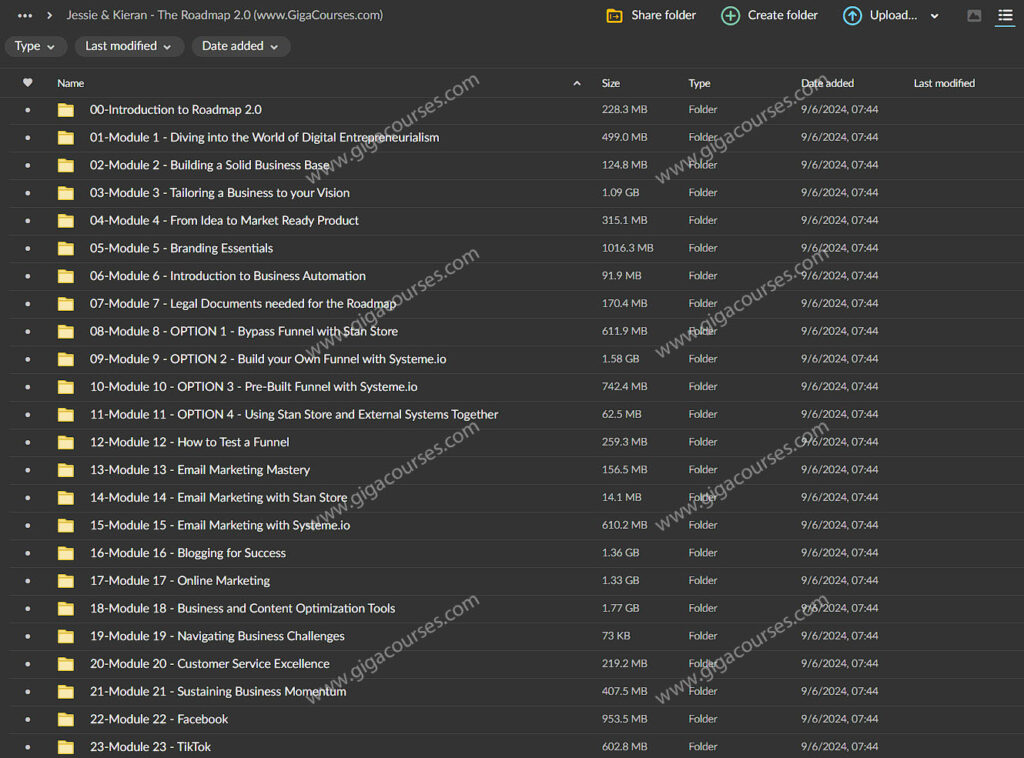This screenshot has height=758, width=1024.
Task: Select the 23-Module 23 TikTok folder name
Action: 150,747
